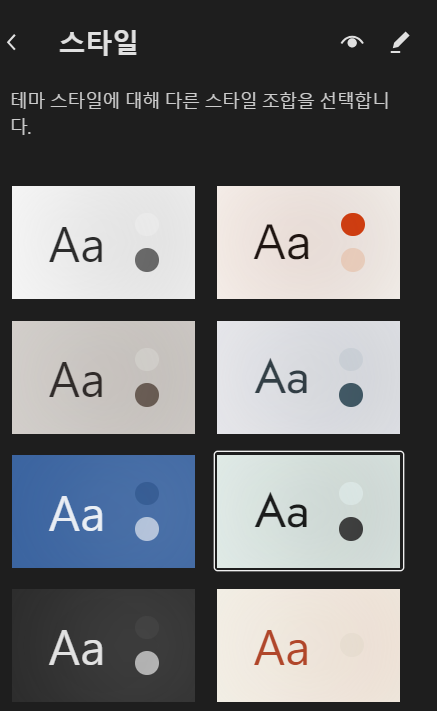437x711 pixels.
Task: Select the taupe beige style variation
Action: point(103,377)
